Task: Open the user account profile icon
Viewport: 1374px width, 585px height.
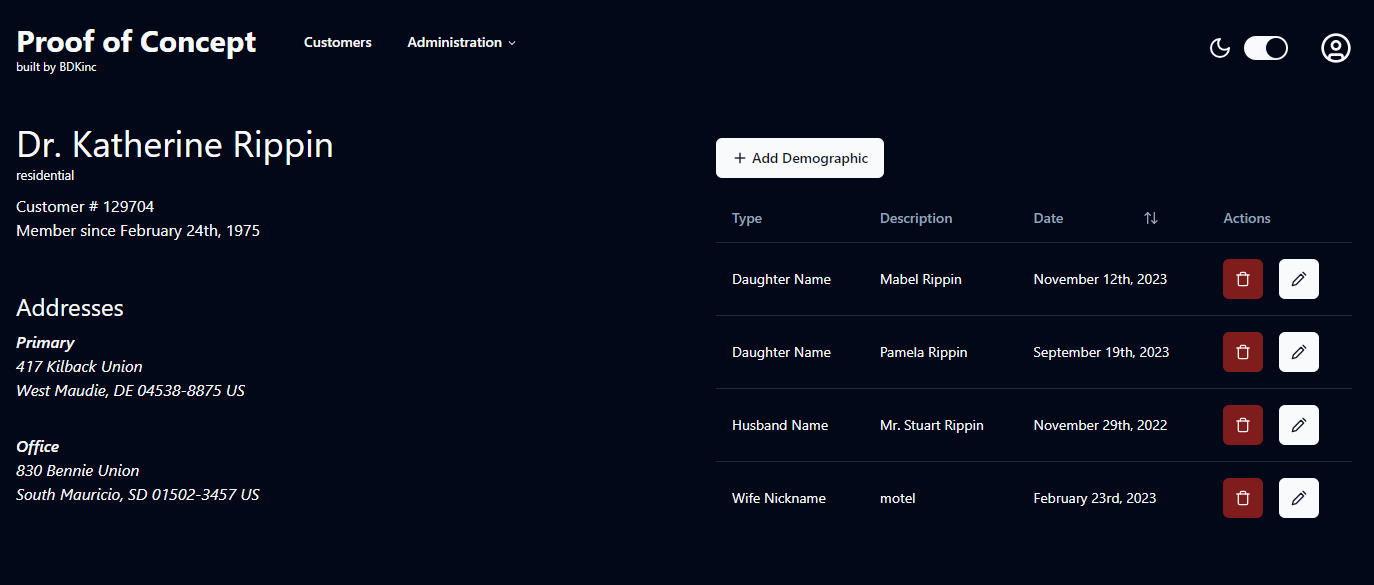Action: coord(1335,48)
